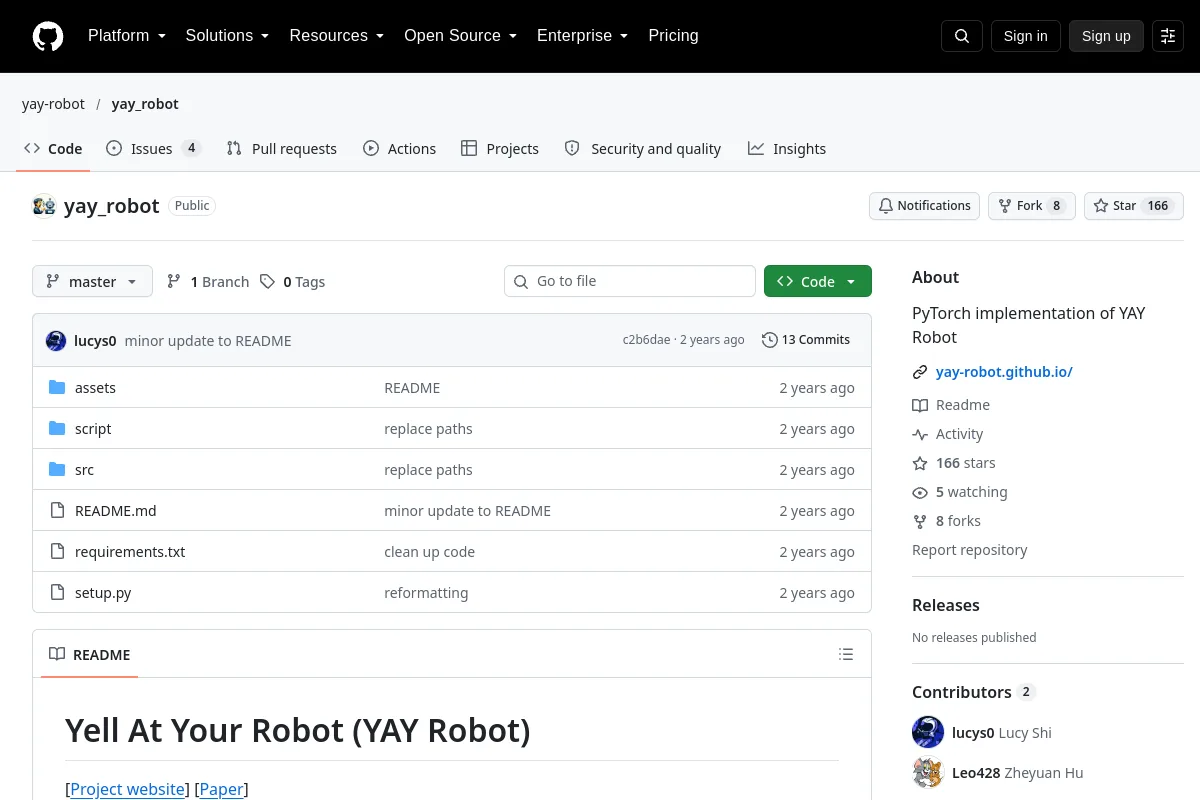
Task: Click Report repository link
Action: (969, 550)
